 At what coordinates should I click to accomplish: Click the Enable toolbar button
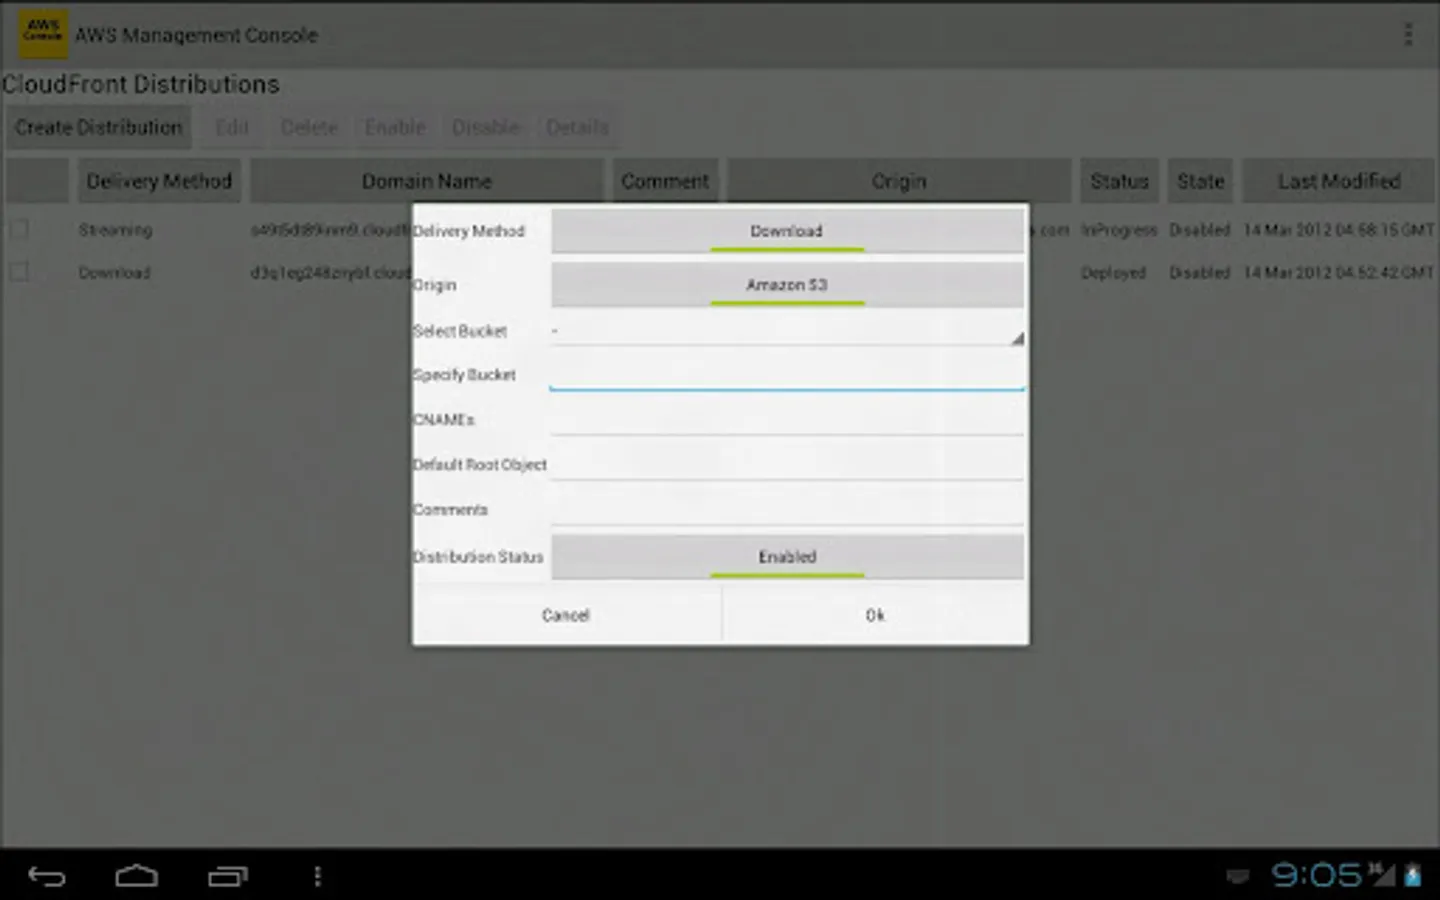[395, 128]
